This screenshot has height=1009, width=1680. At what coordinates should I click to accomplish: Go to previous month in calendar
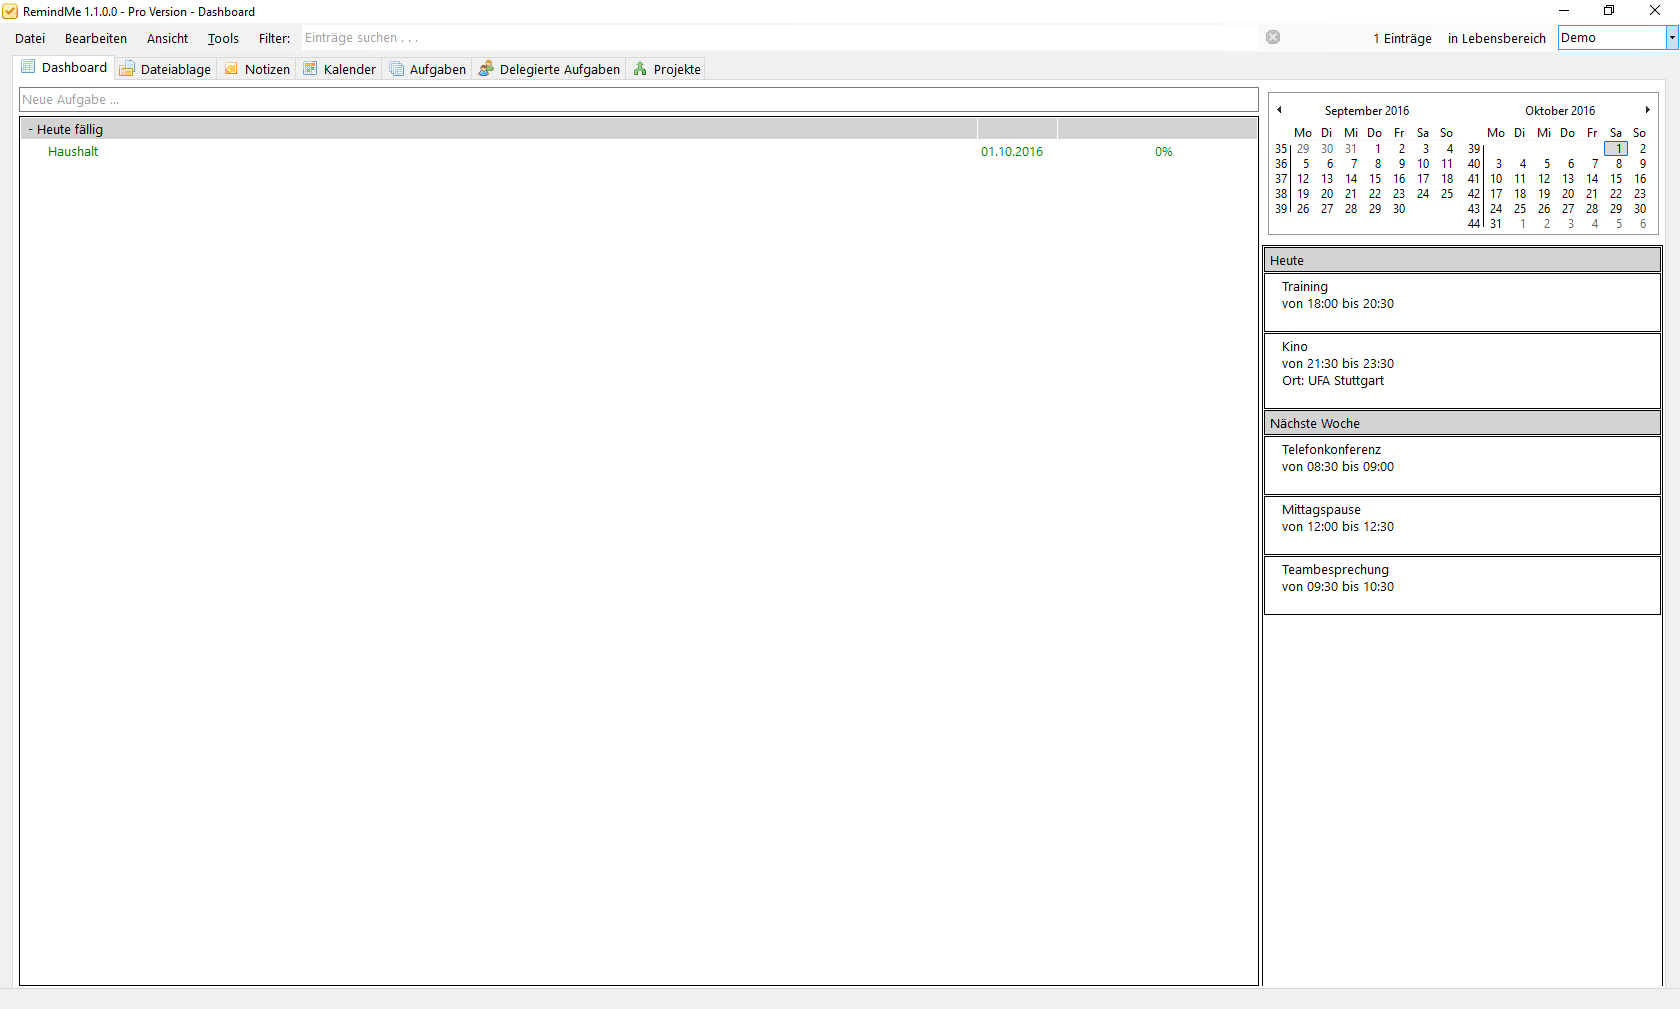point(1279,110)
